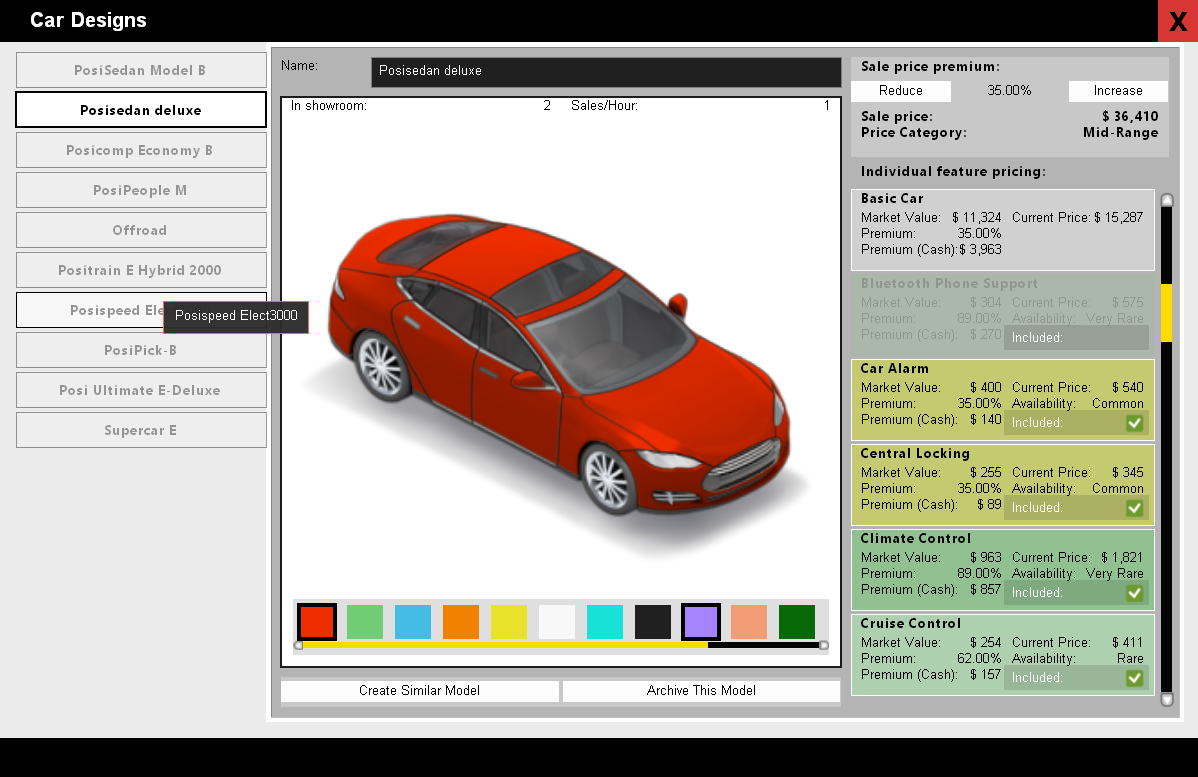Viewport: 1198px width, 777px height.
Task: Open the PosiPeople M car model
Action: click(x=140, y=190)
